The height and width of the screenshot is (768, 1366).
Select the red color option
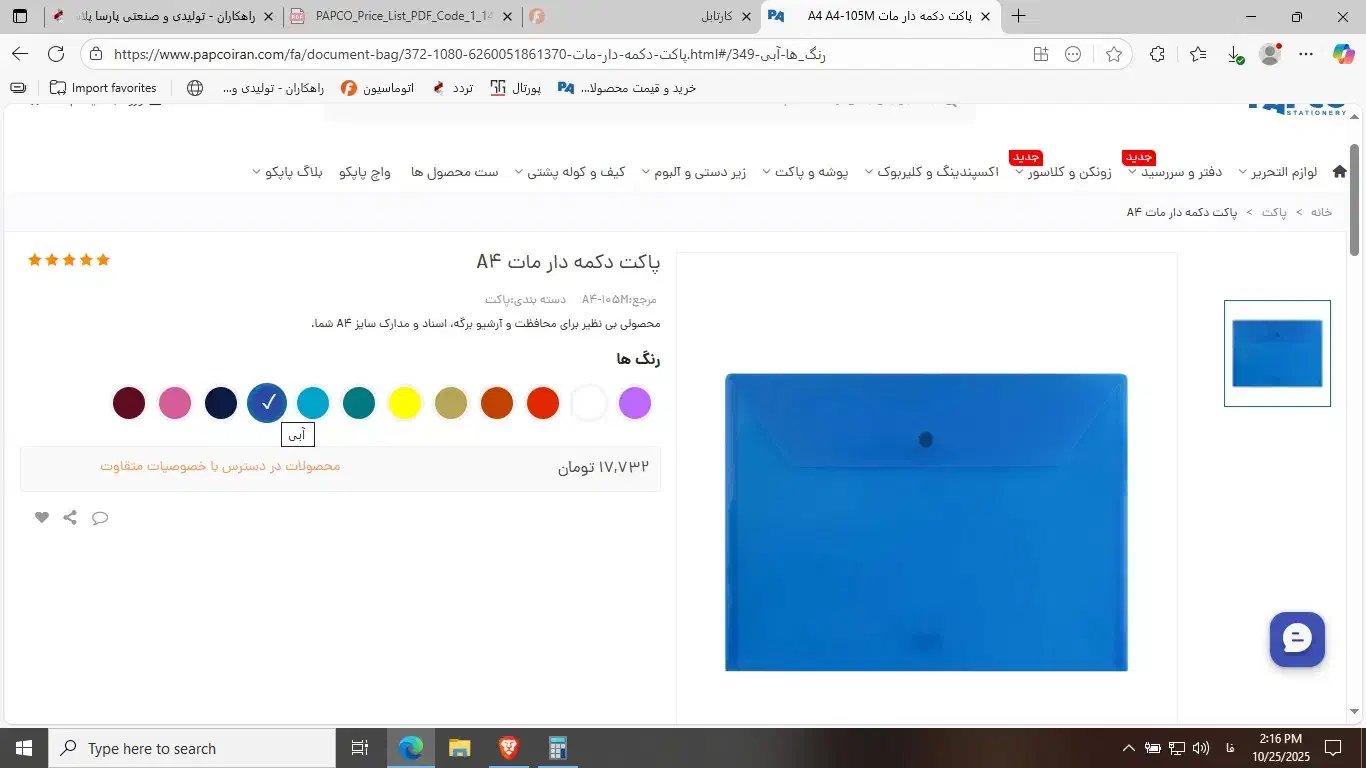pos(543,402)
